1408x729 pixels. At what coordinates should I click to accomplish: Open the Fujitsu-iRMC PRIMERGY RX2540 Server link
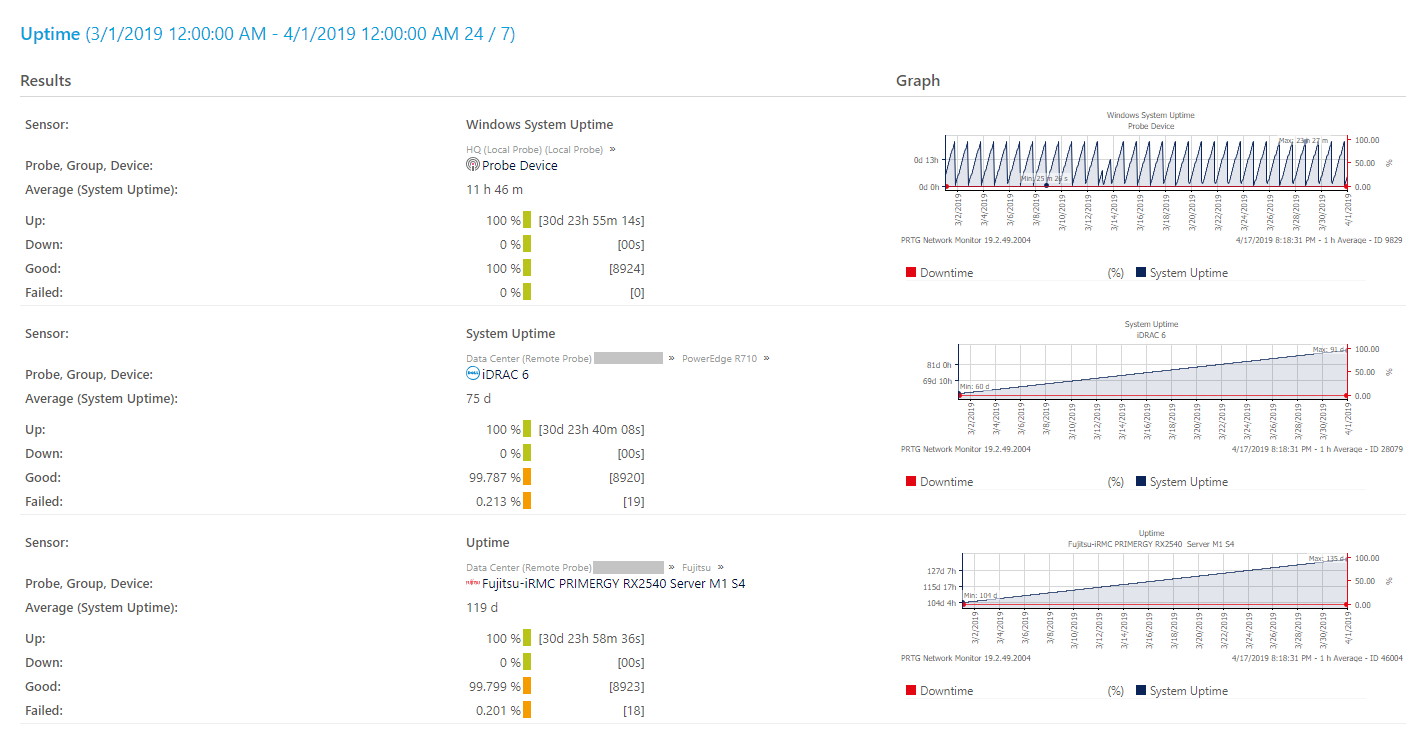point(613,583)
